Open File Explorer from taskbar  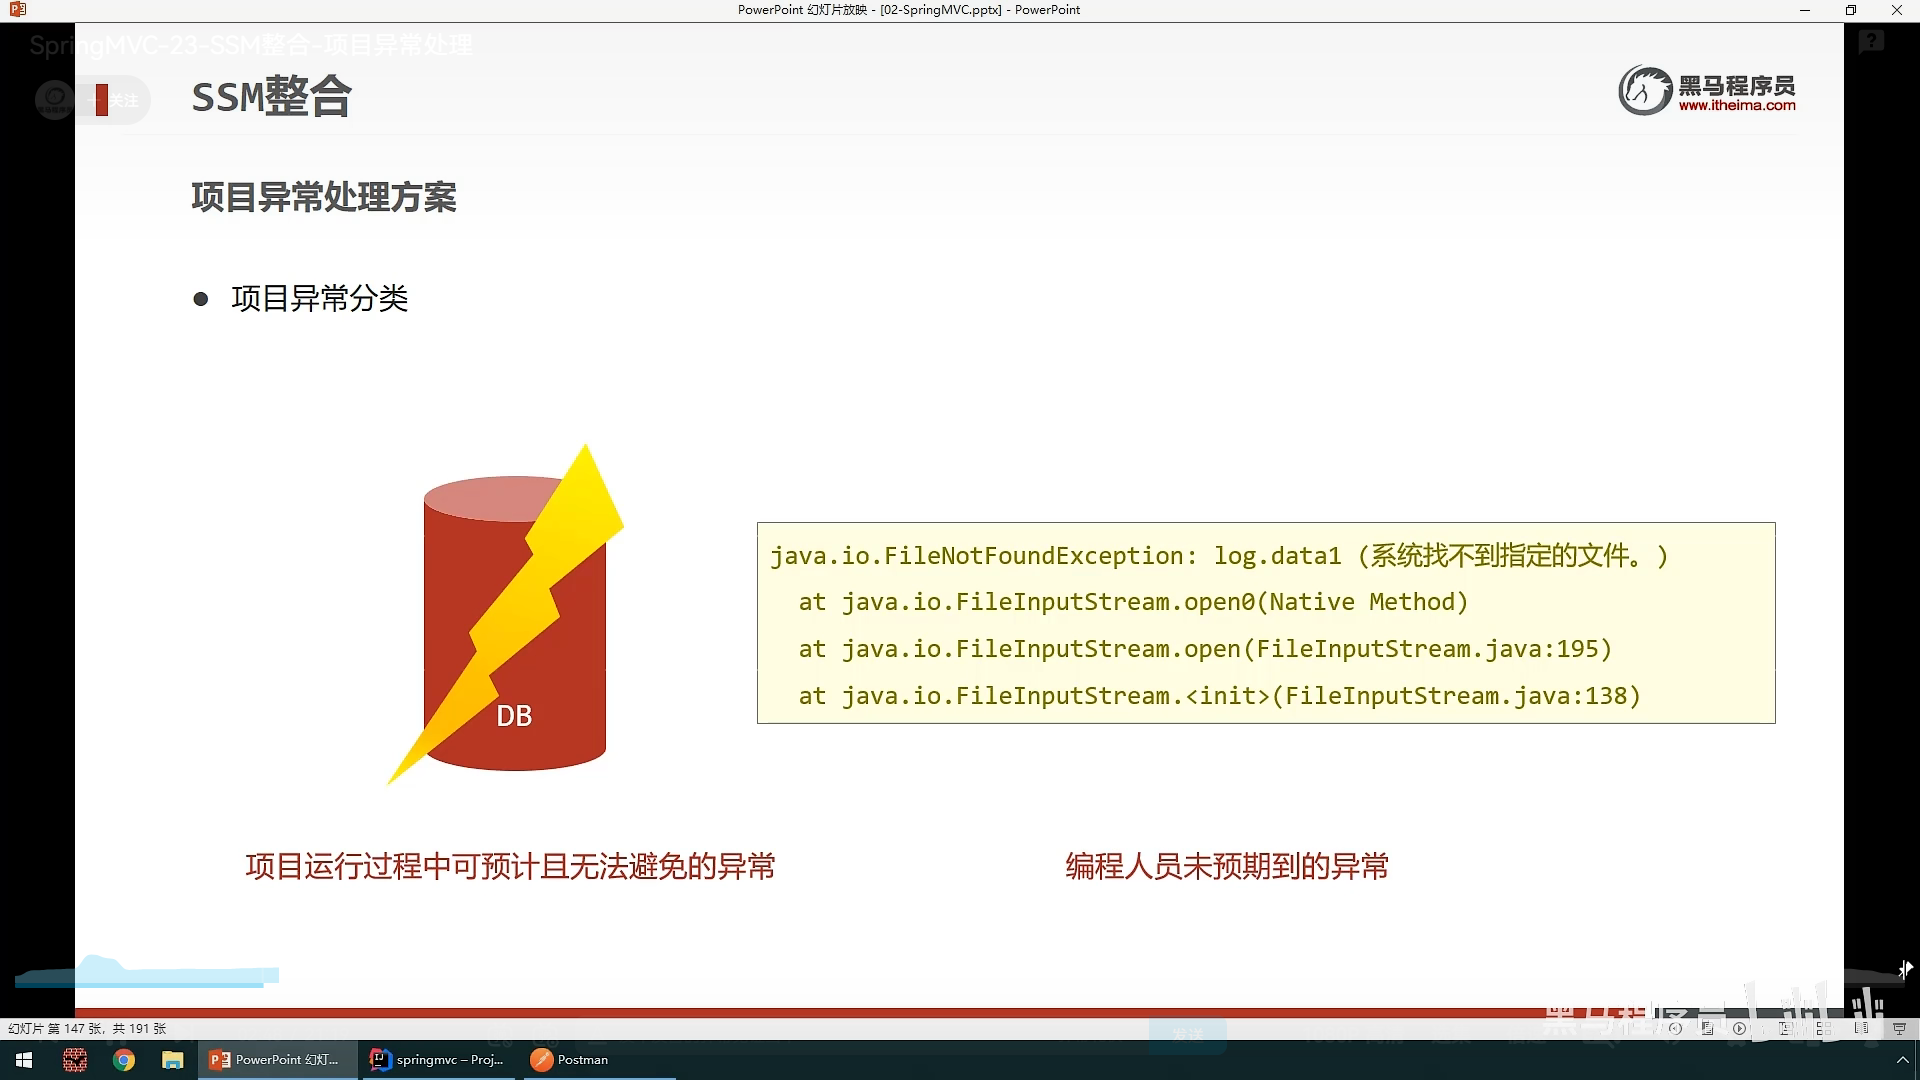point(173,1060)
